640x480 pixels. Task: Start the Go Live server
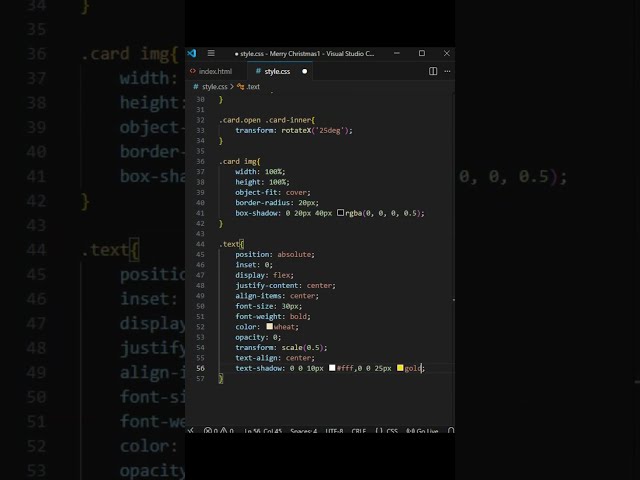422,431
